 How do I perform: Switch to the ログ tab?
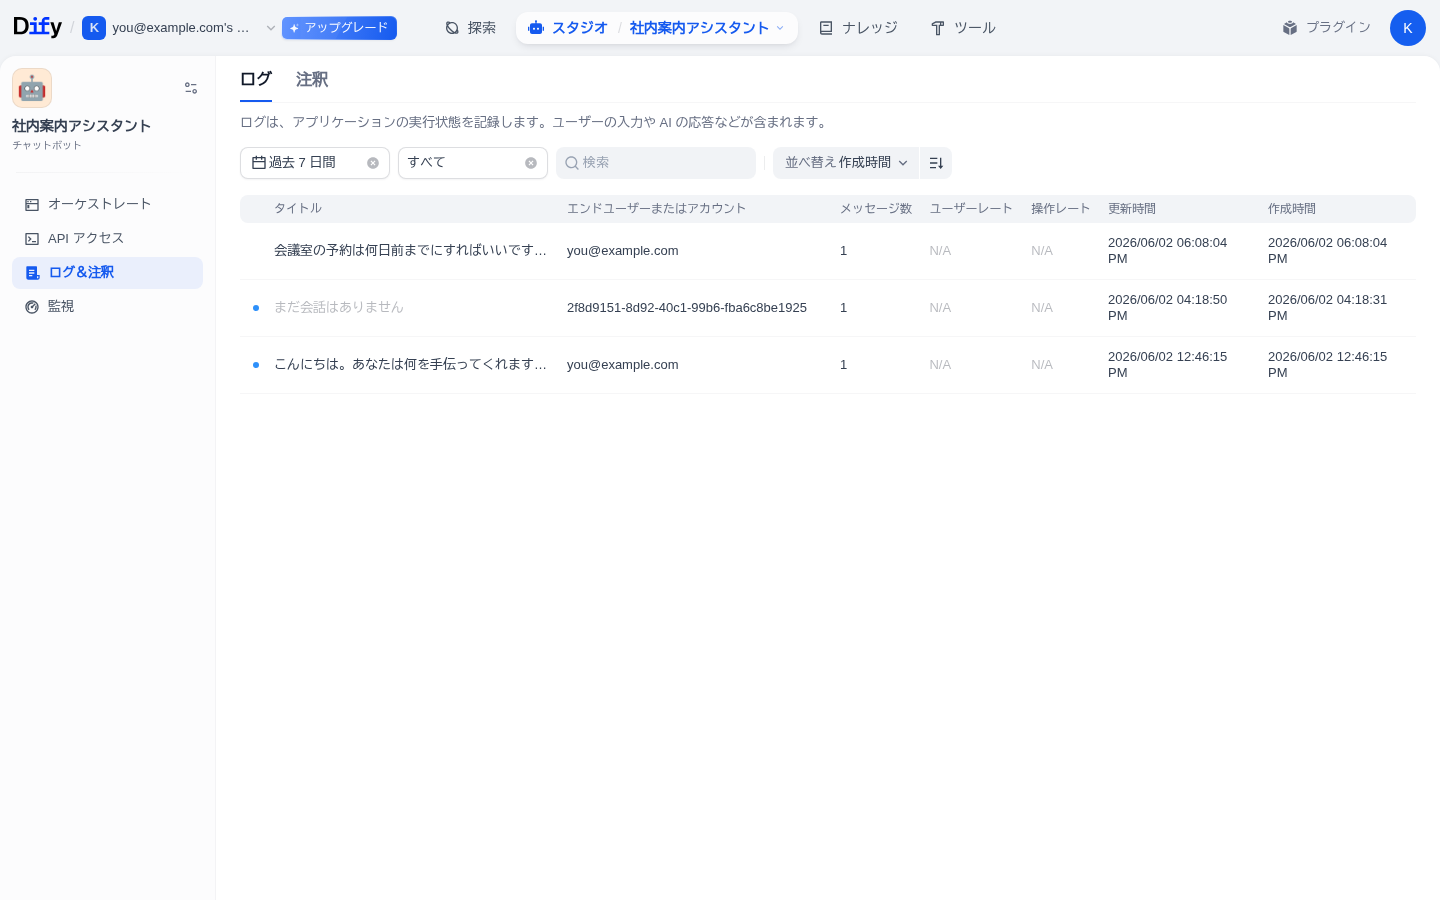coord(256,80)
